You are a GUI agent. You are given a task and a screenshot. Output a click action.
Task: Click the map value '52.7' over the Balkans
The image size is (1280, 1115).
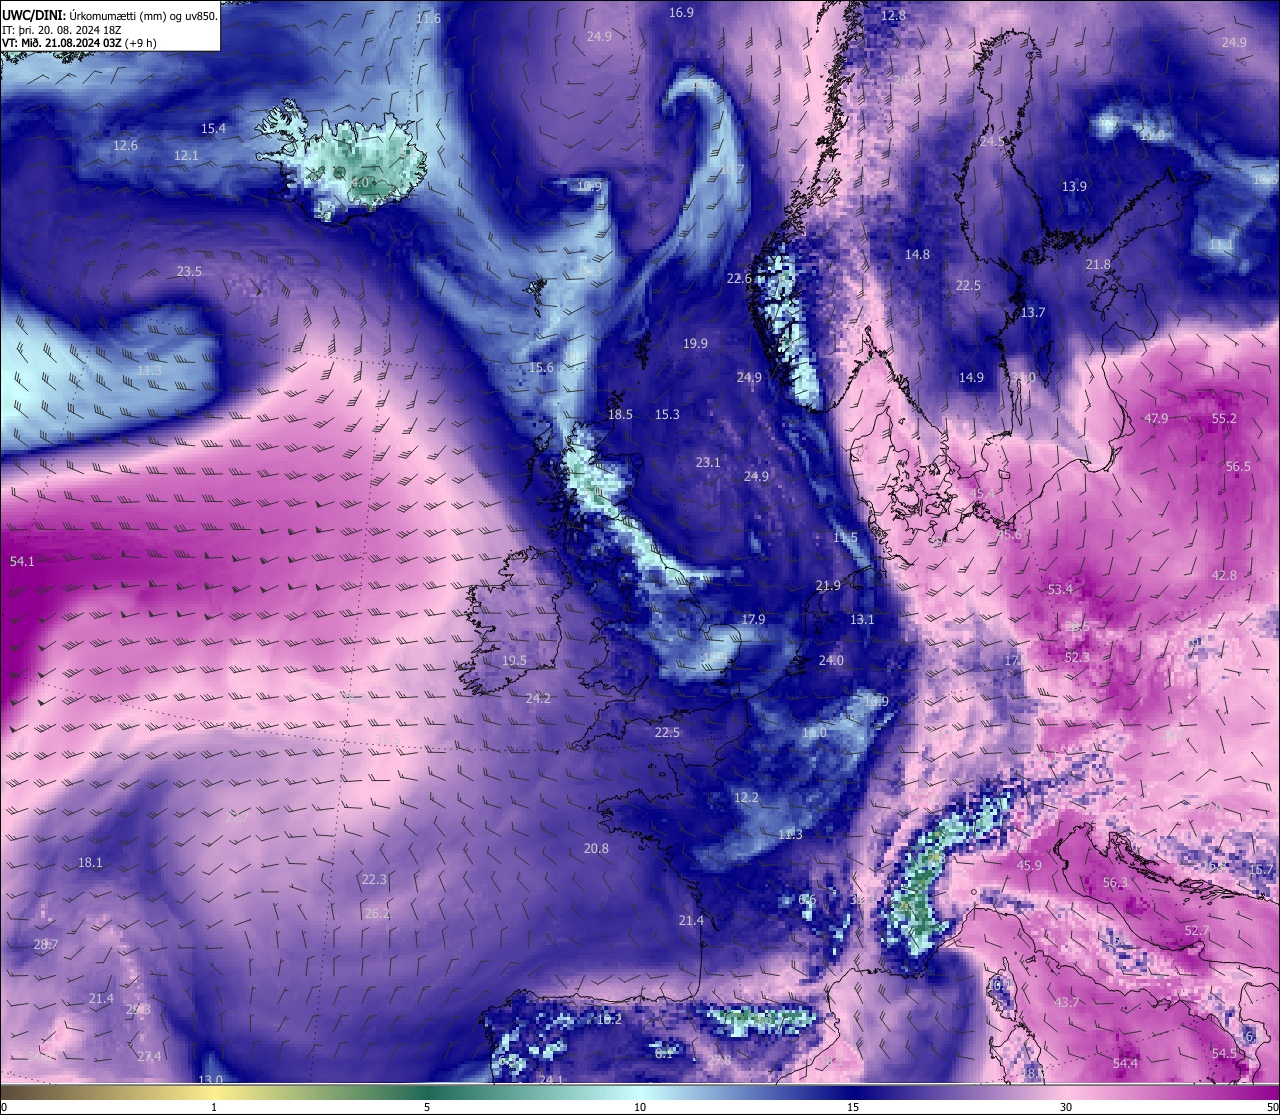click(1197, 931)
